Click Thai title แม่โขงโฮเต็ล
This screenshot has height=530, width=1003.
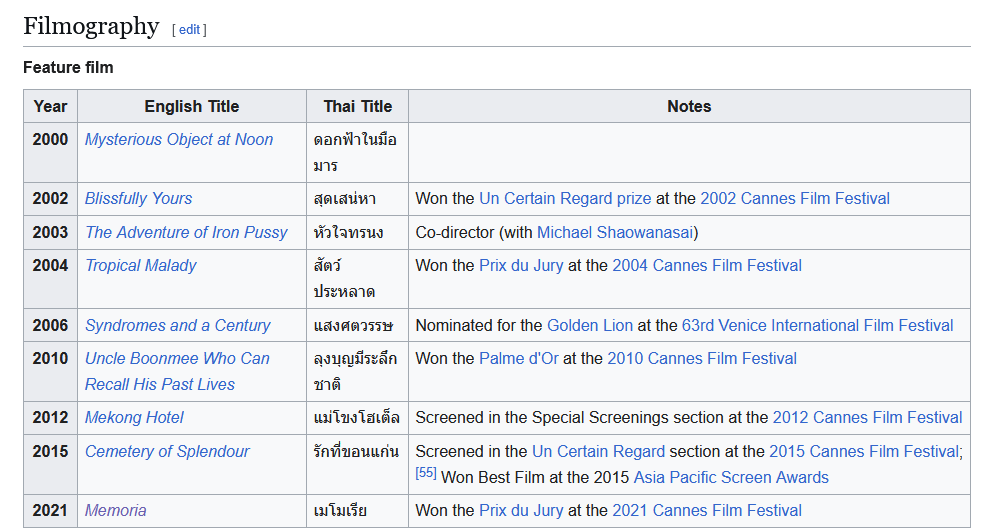tap(356, 417)
